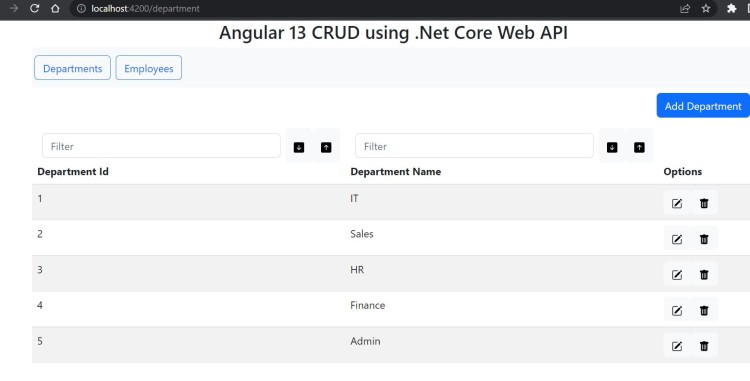750x381 pixels.
Task: Click department id cell 1
Action: (x=40, y=198)
